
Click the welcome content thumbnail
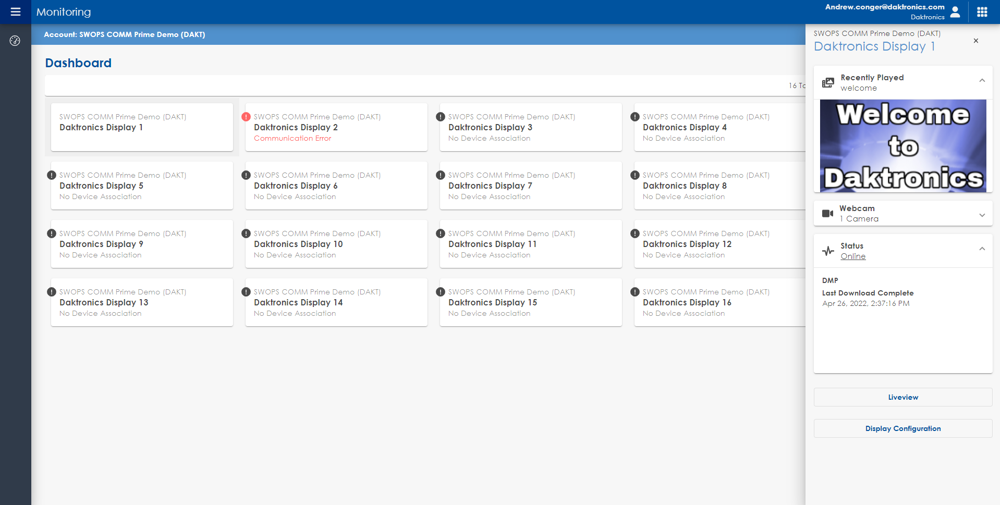click(903, 146)
